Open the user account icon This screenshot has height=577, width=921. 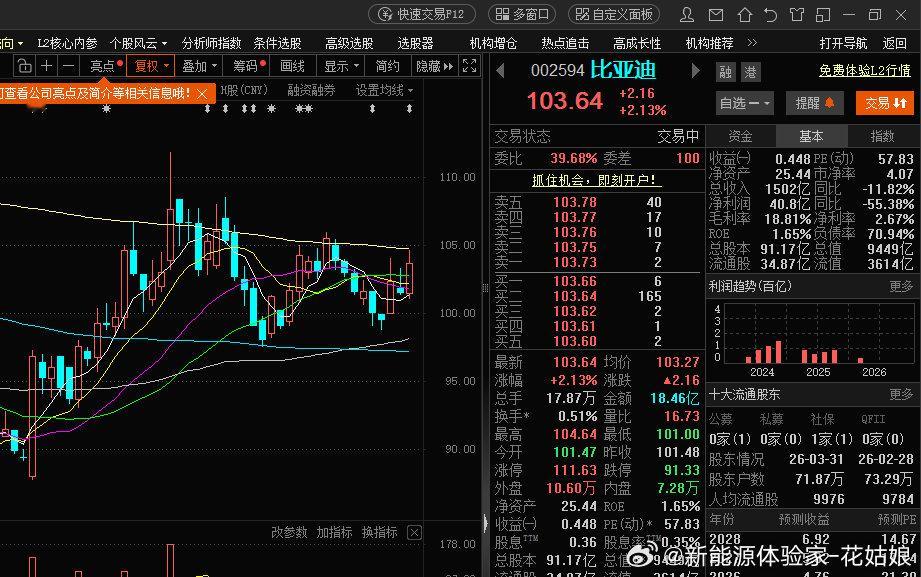[687, 15]
